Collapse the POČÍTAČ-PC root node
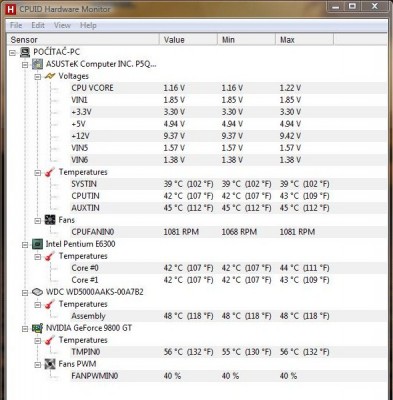The width and height of the screenshot is (393, 400). 13,52
